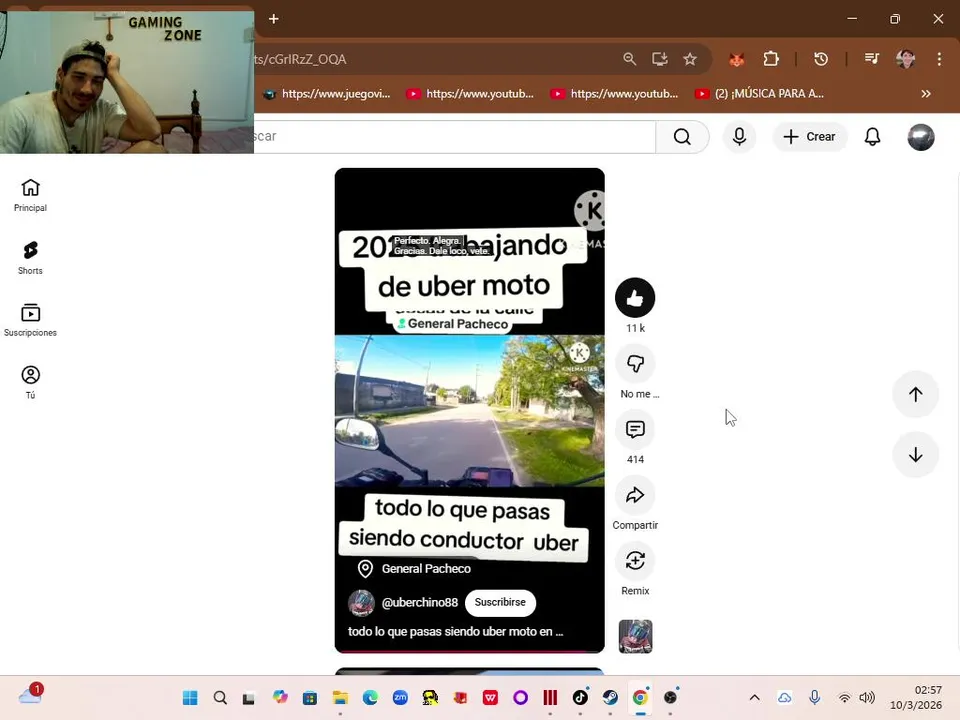Open the media control icon

pyautogui.click(x=872, y=59)
